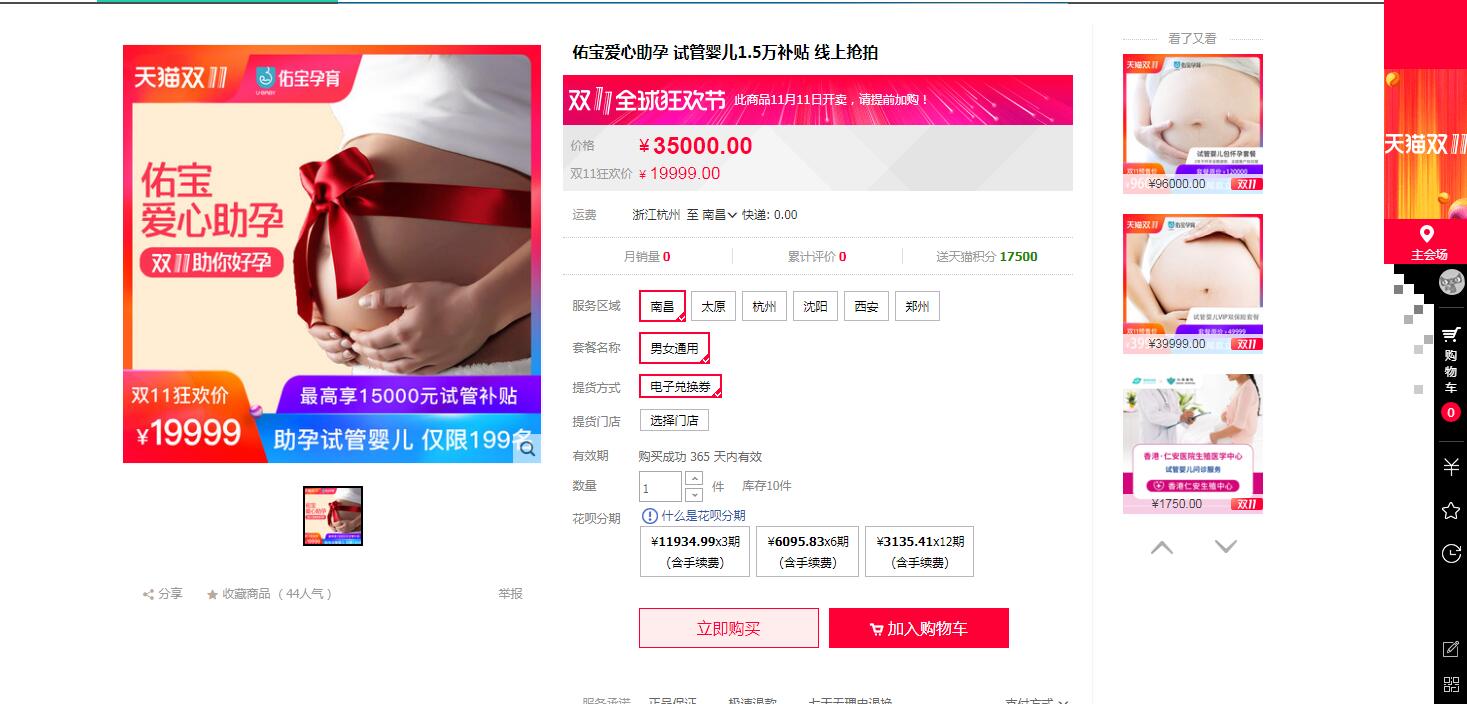The image size is (1467, 704).
Task: Open the ¥96000 recommended product thumbnail
Action: 1193,123
